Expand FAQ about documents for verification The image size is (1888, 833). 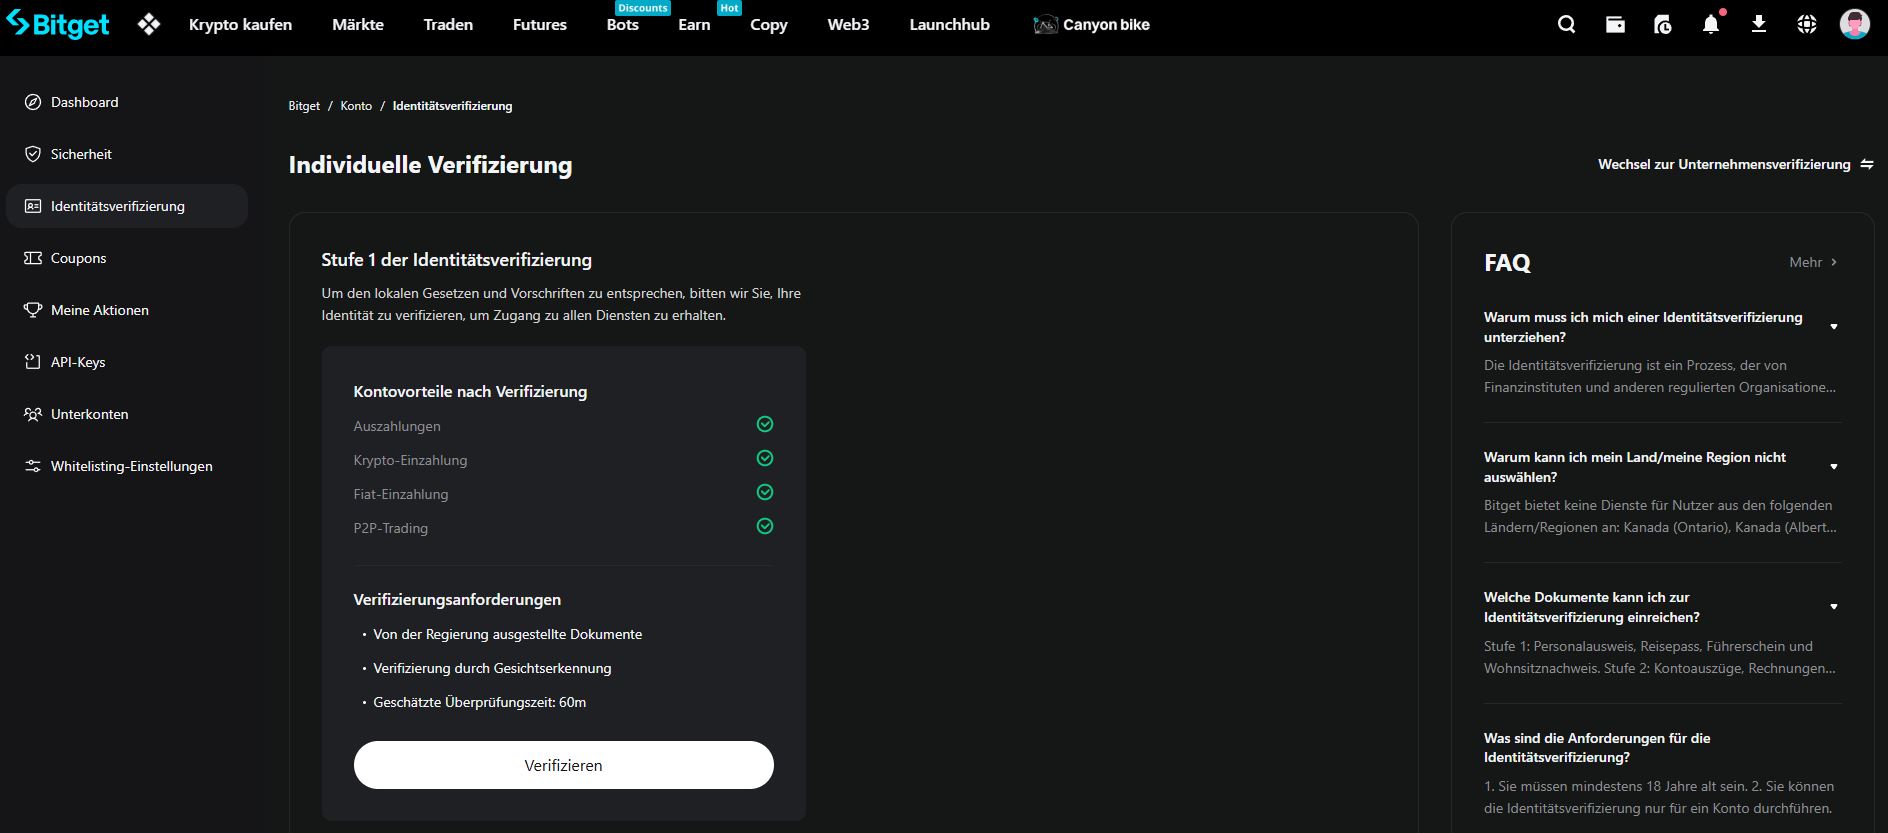pos(1833,607)
